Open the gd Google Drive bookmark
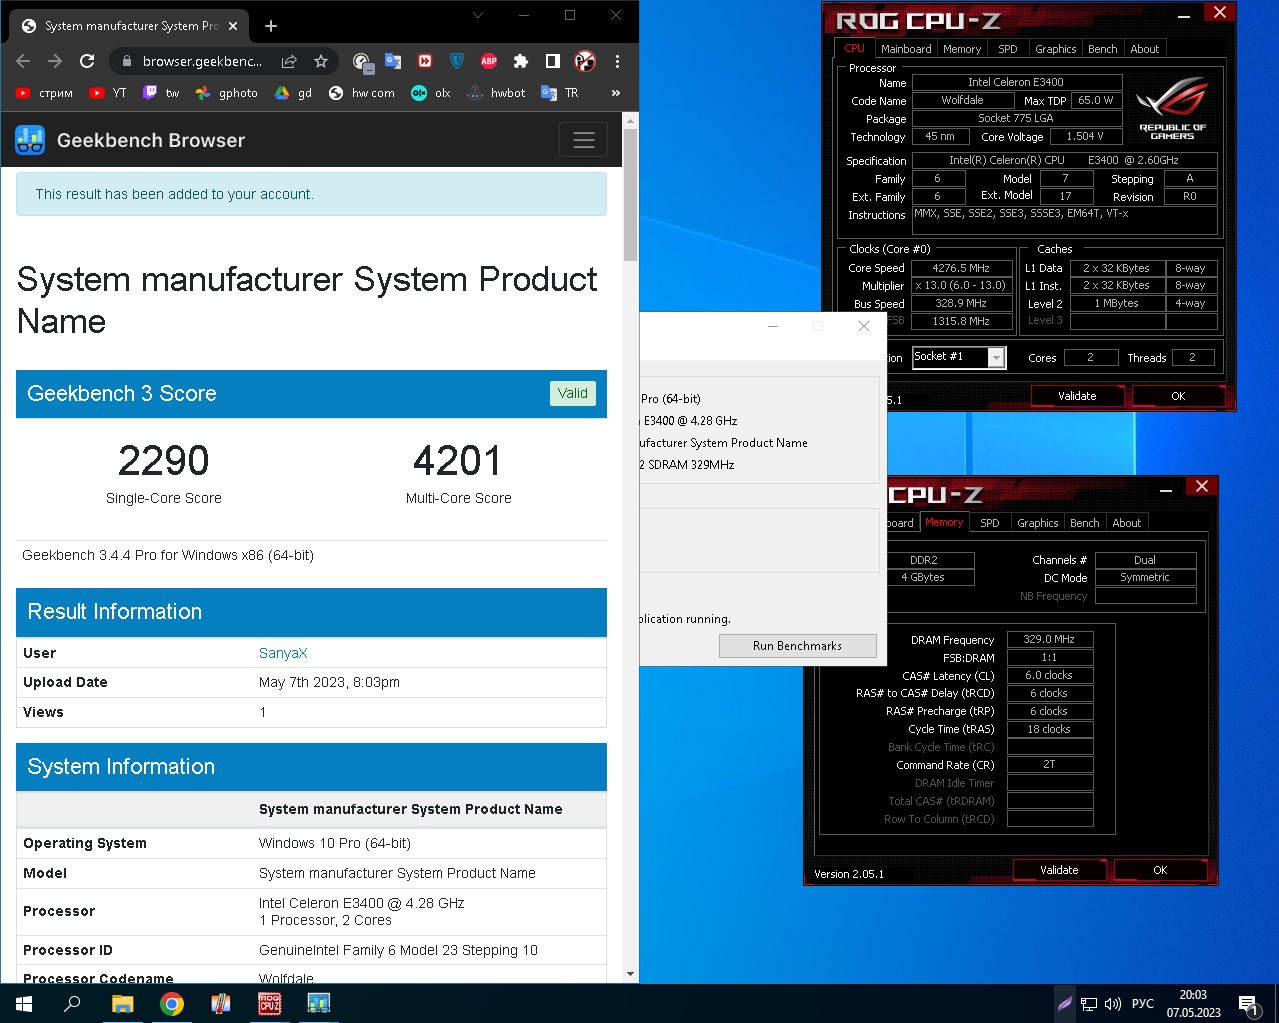 (294, 93)
